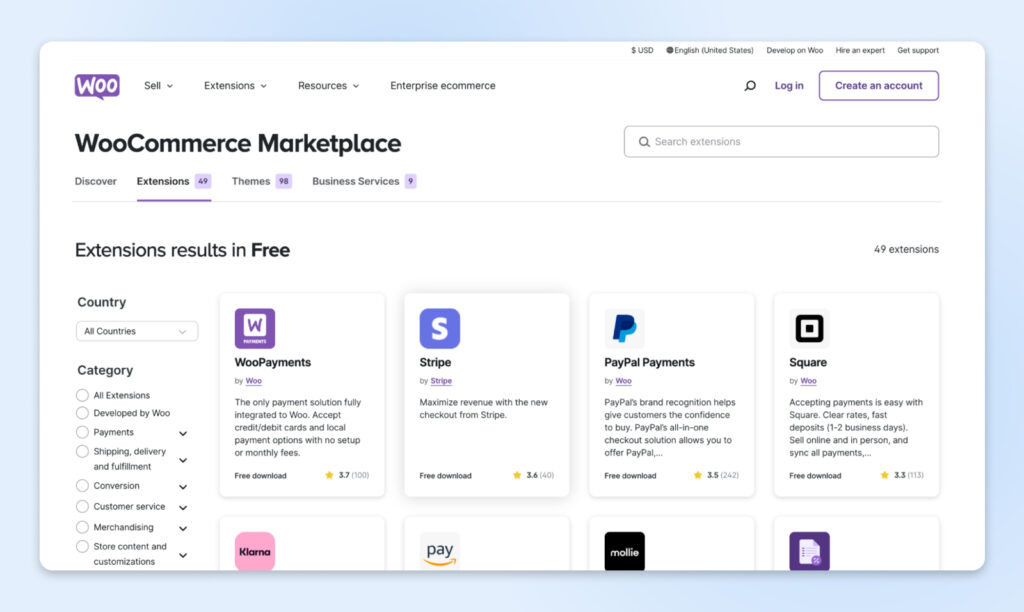Open the Sell navigation dropdown menu
This screenshot has width=1024, height=612.
158,86
